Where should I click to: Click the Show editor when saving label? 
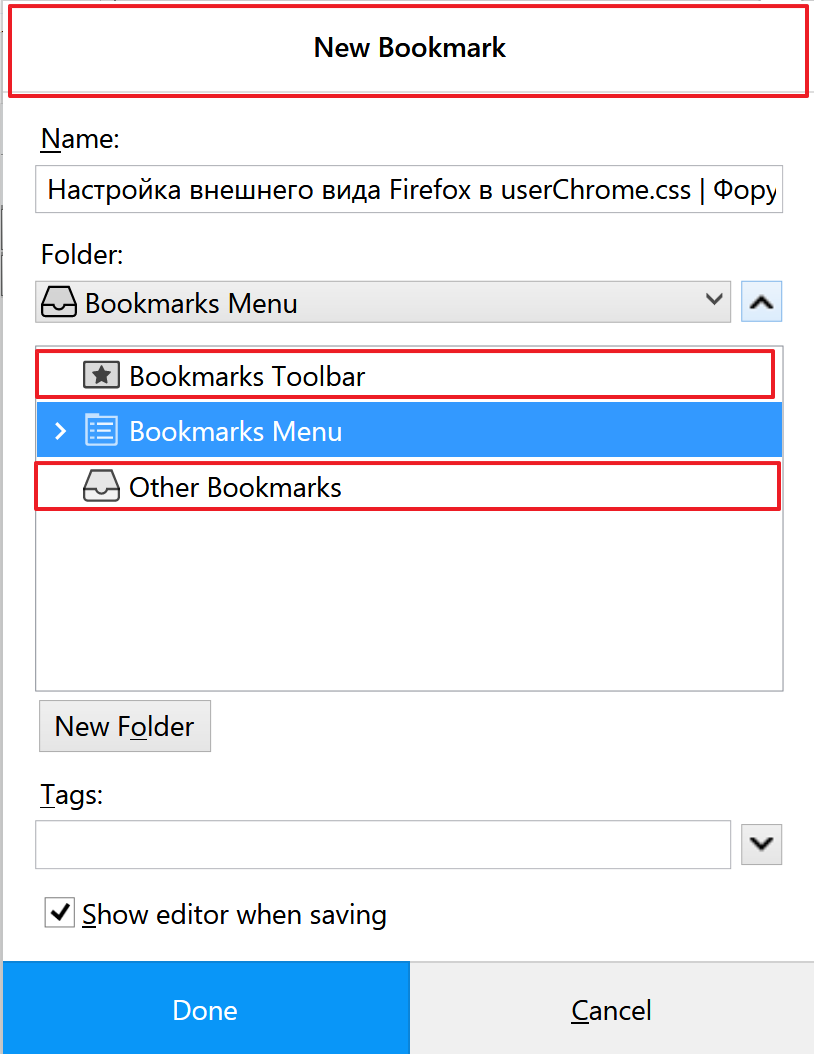point(234,915)
